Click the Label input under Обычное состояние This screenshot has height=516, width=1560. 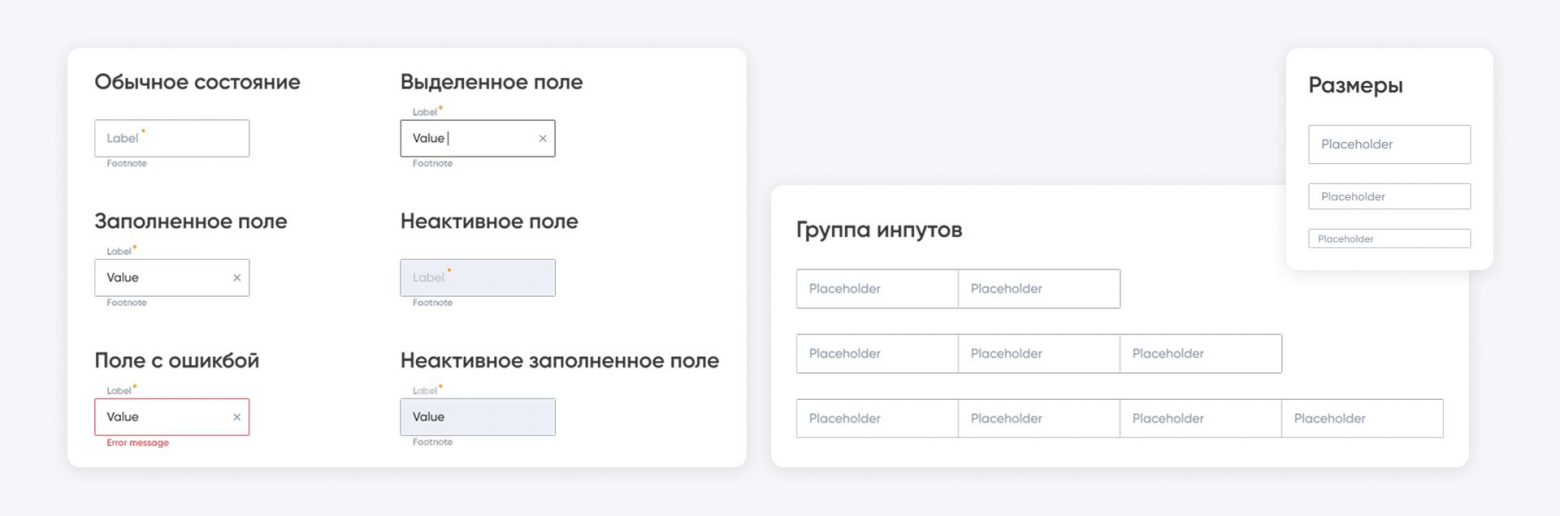tap(172, 139)
